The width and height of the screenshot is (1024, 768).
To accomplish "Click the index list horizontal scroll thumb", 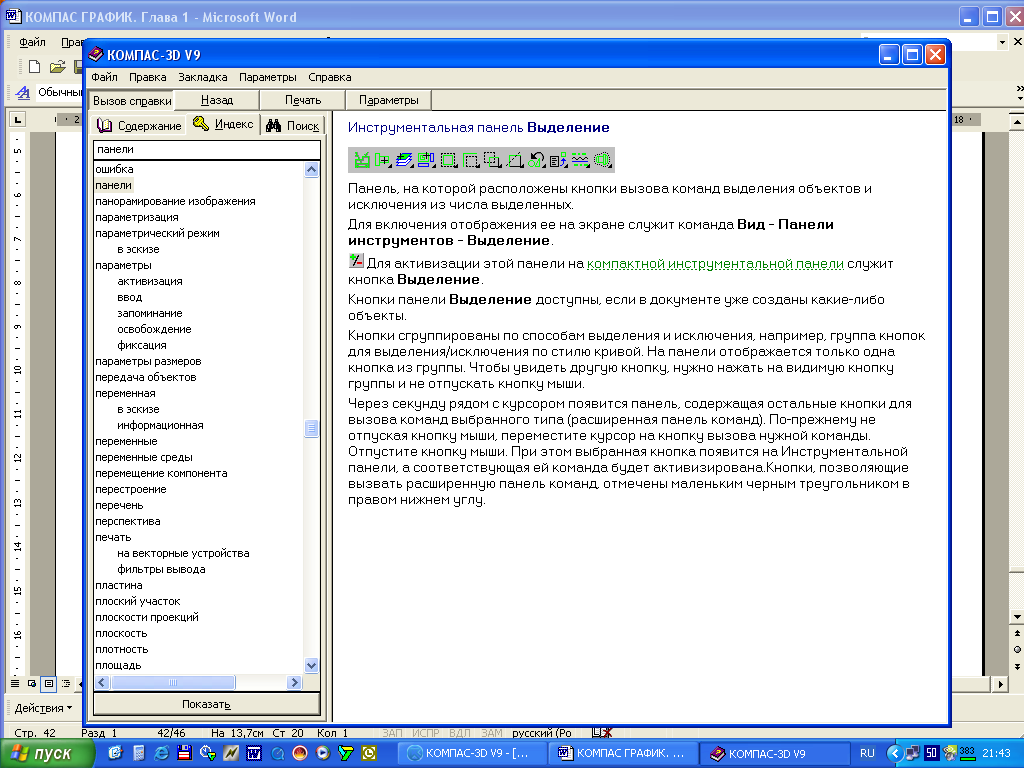I will tap(173, 682).
